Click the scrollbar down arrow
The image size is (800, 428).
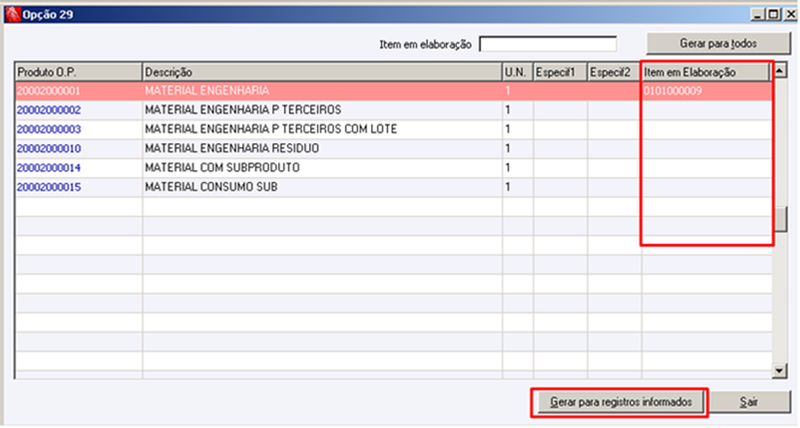coord(780,371)
